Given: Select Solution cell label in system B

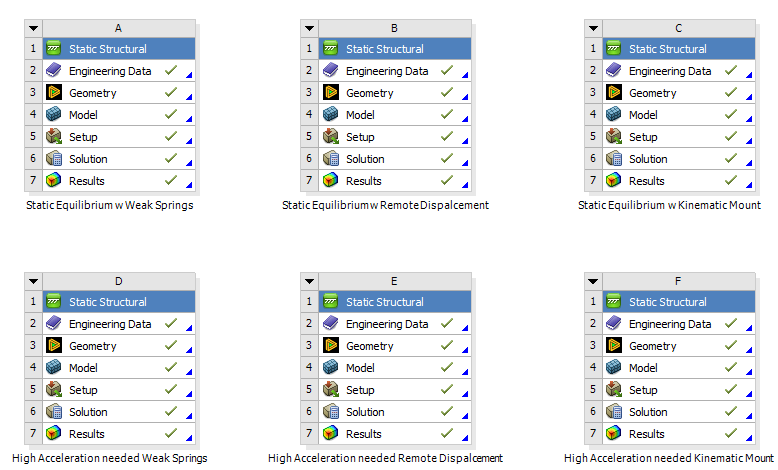Looking at the screenshot, I should (365, 159).
